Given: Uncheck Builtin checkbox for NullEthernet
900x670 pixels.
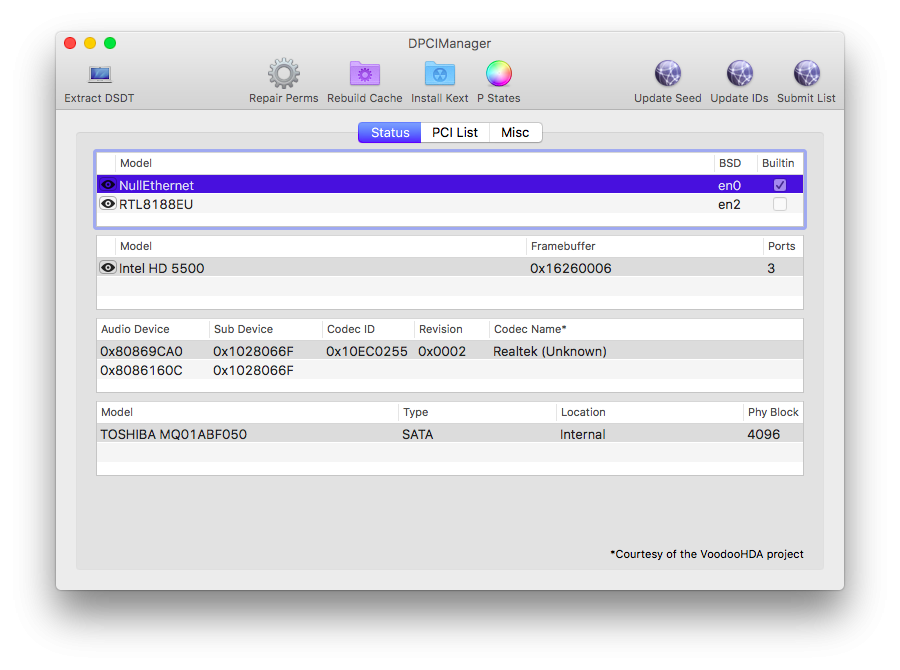Looking at the screenshot, I should 779,185.
